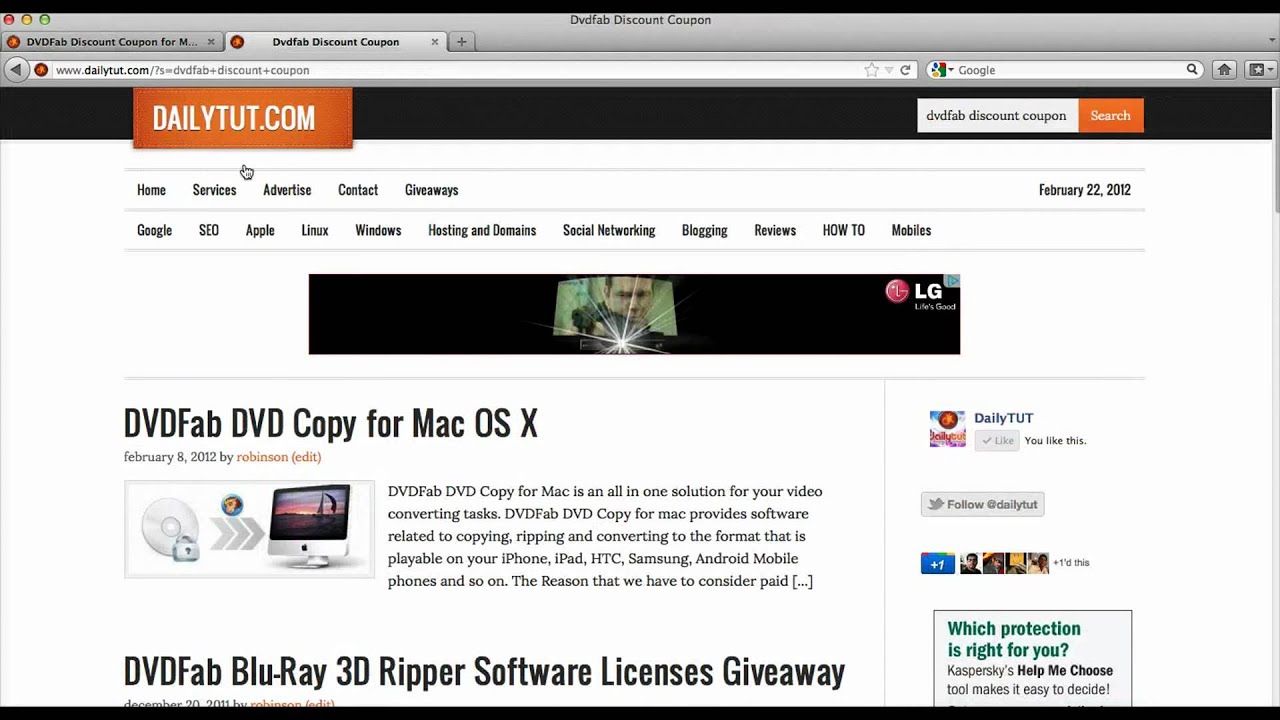
Task: Go to browser home page icon
Action: pyautogui.click(x=1224, y=70)
